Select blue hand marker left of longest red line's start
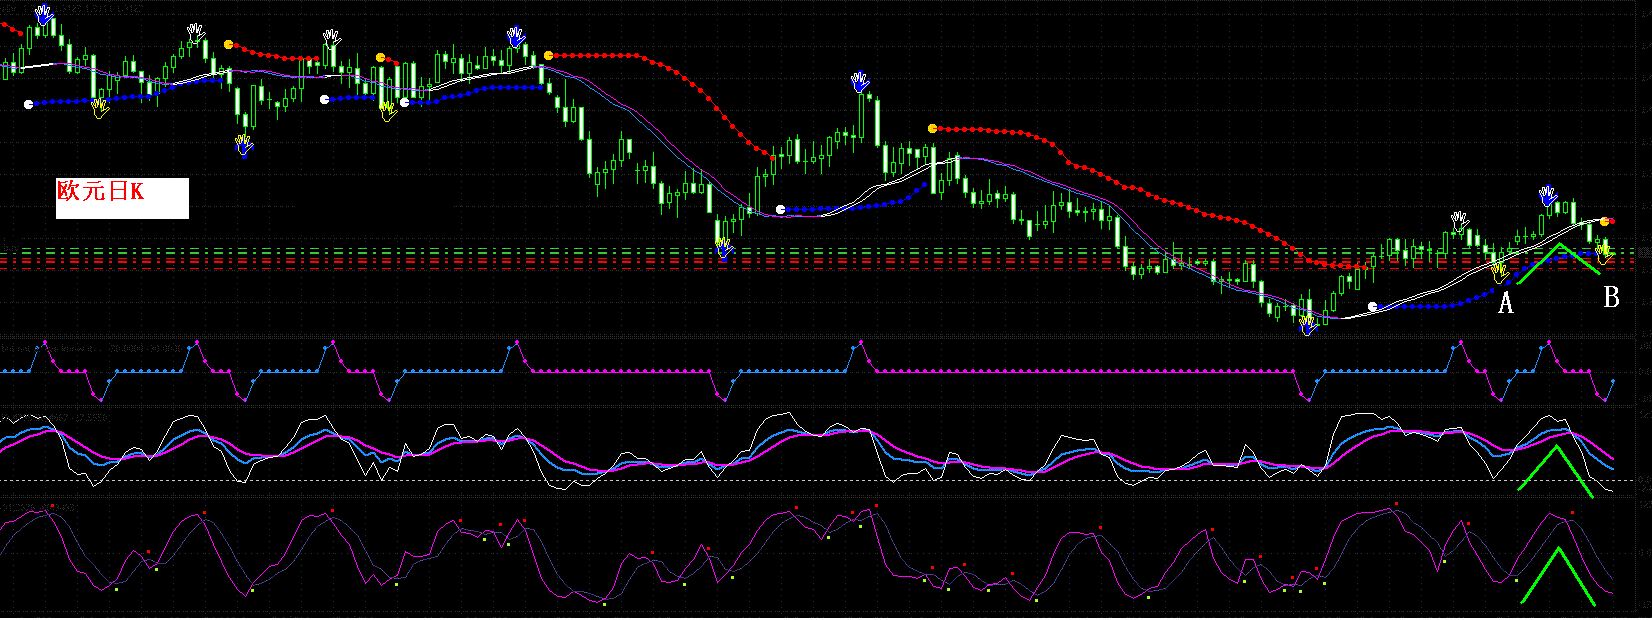1652x620 pixels. [860, 81]
